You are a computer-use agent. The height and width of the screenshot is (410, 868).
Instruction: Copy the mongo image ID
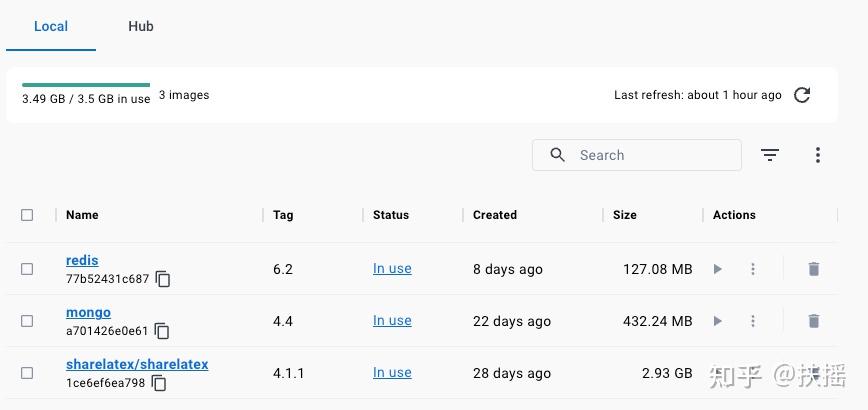pos(162,331)
